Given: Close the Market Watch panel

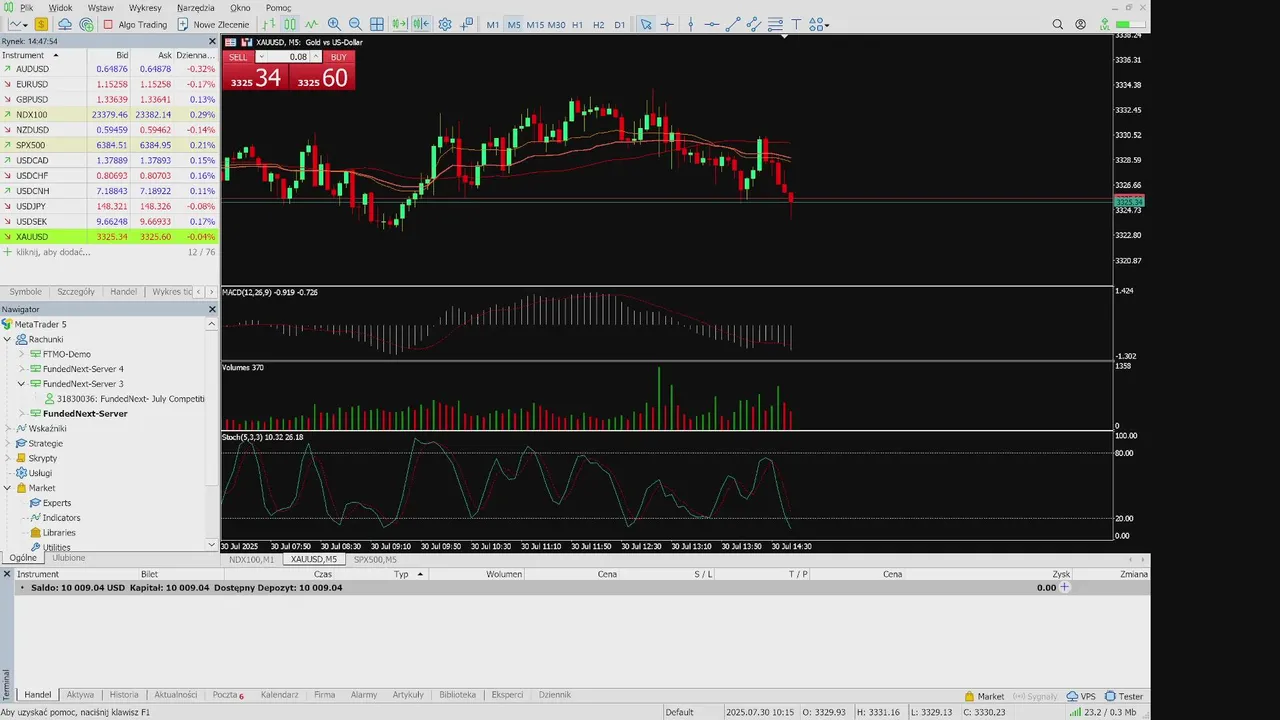Looking at the screenshot, I should pyautogui.click(x=212, y=41).
